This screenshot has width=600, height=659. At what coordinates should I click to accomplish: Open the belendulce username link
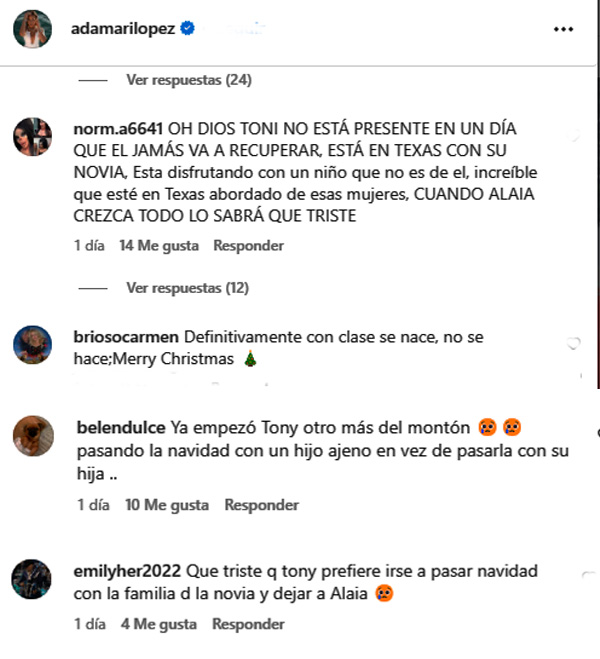pyautogui.click(x=121, y=427)
